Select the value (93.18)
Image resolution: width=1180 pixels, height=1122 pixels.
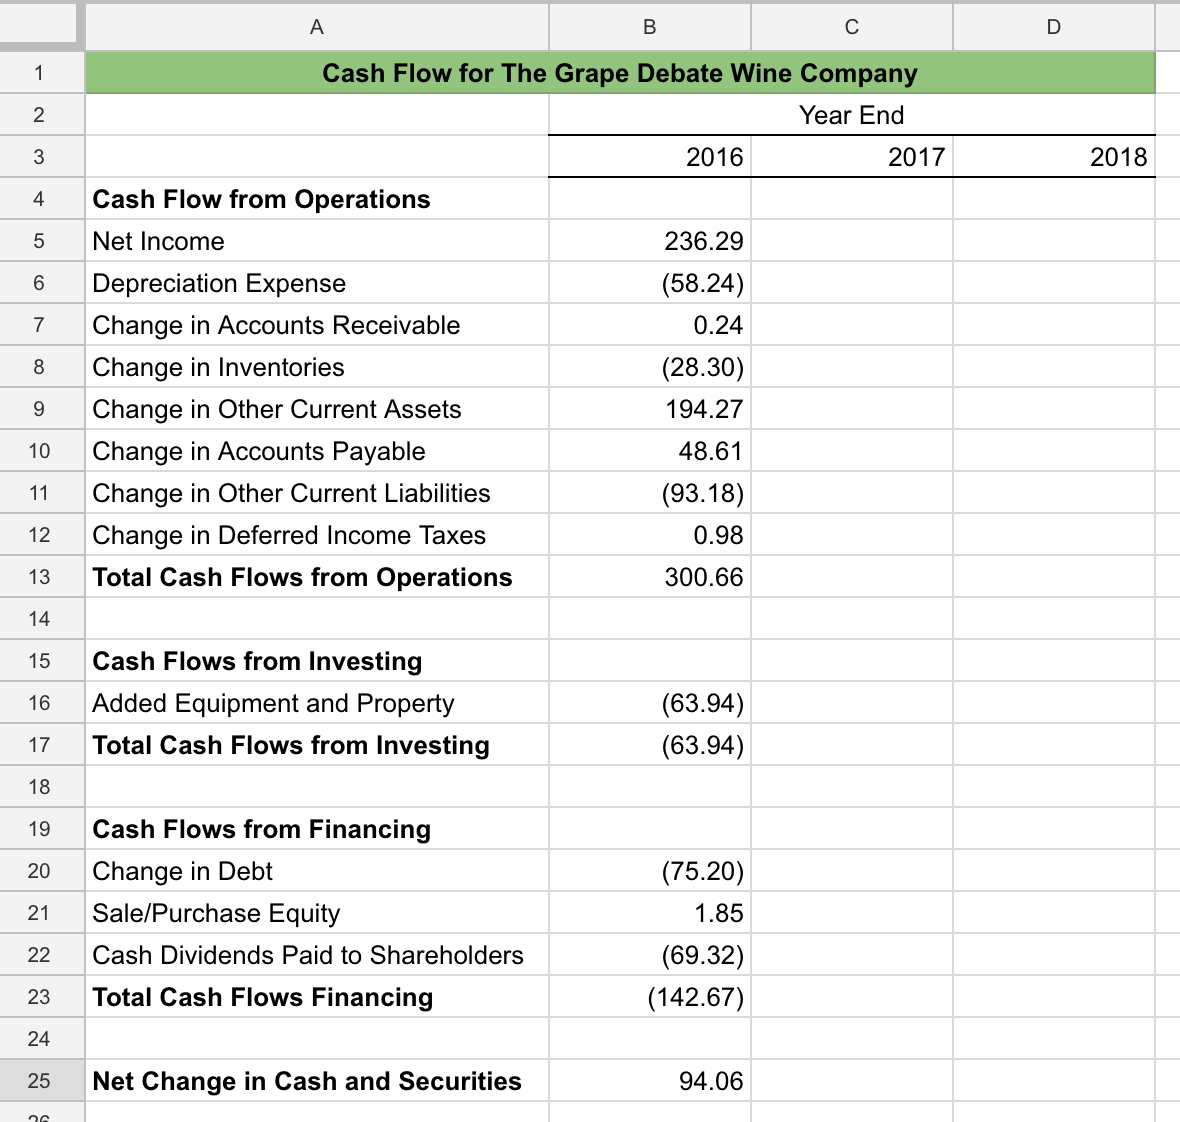pos(650,494)
